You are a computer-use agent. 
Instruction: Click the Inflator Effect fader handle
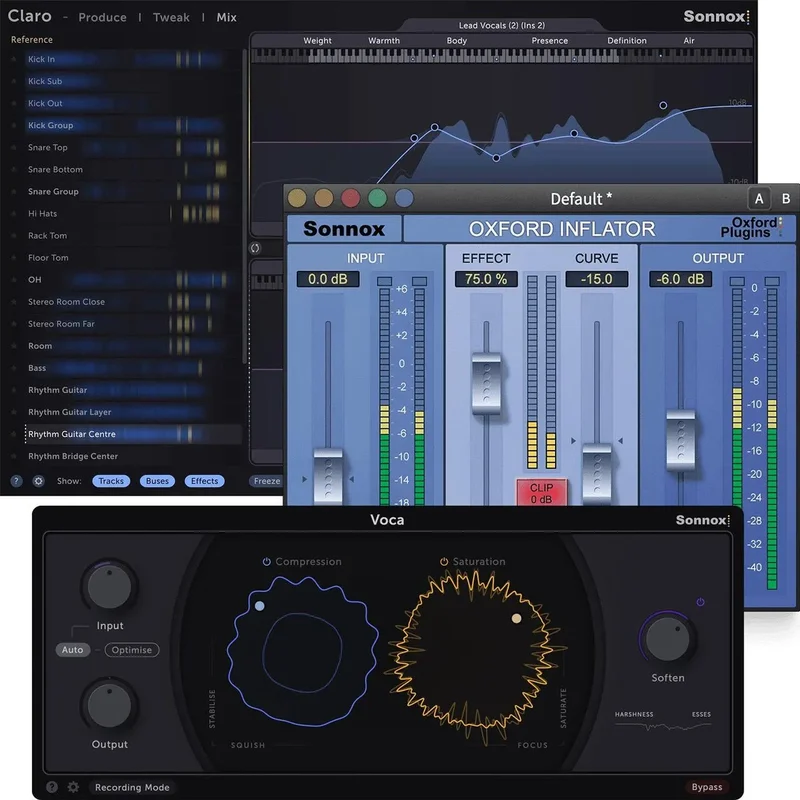point(486,383)
